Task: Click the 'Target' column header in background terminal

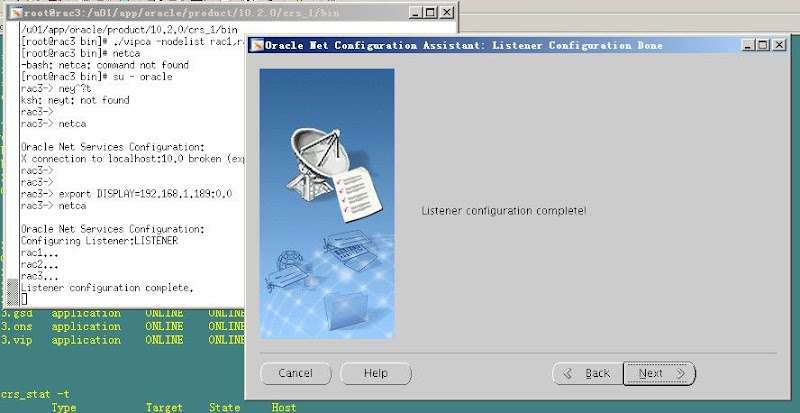Action: coord(164,407)
